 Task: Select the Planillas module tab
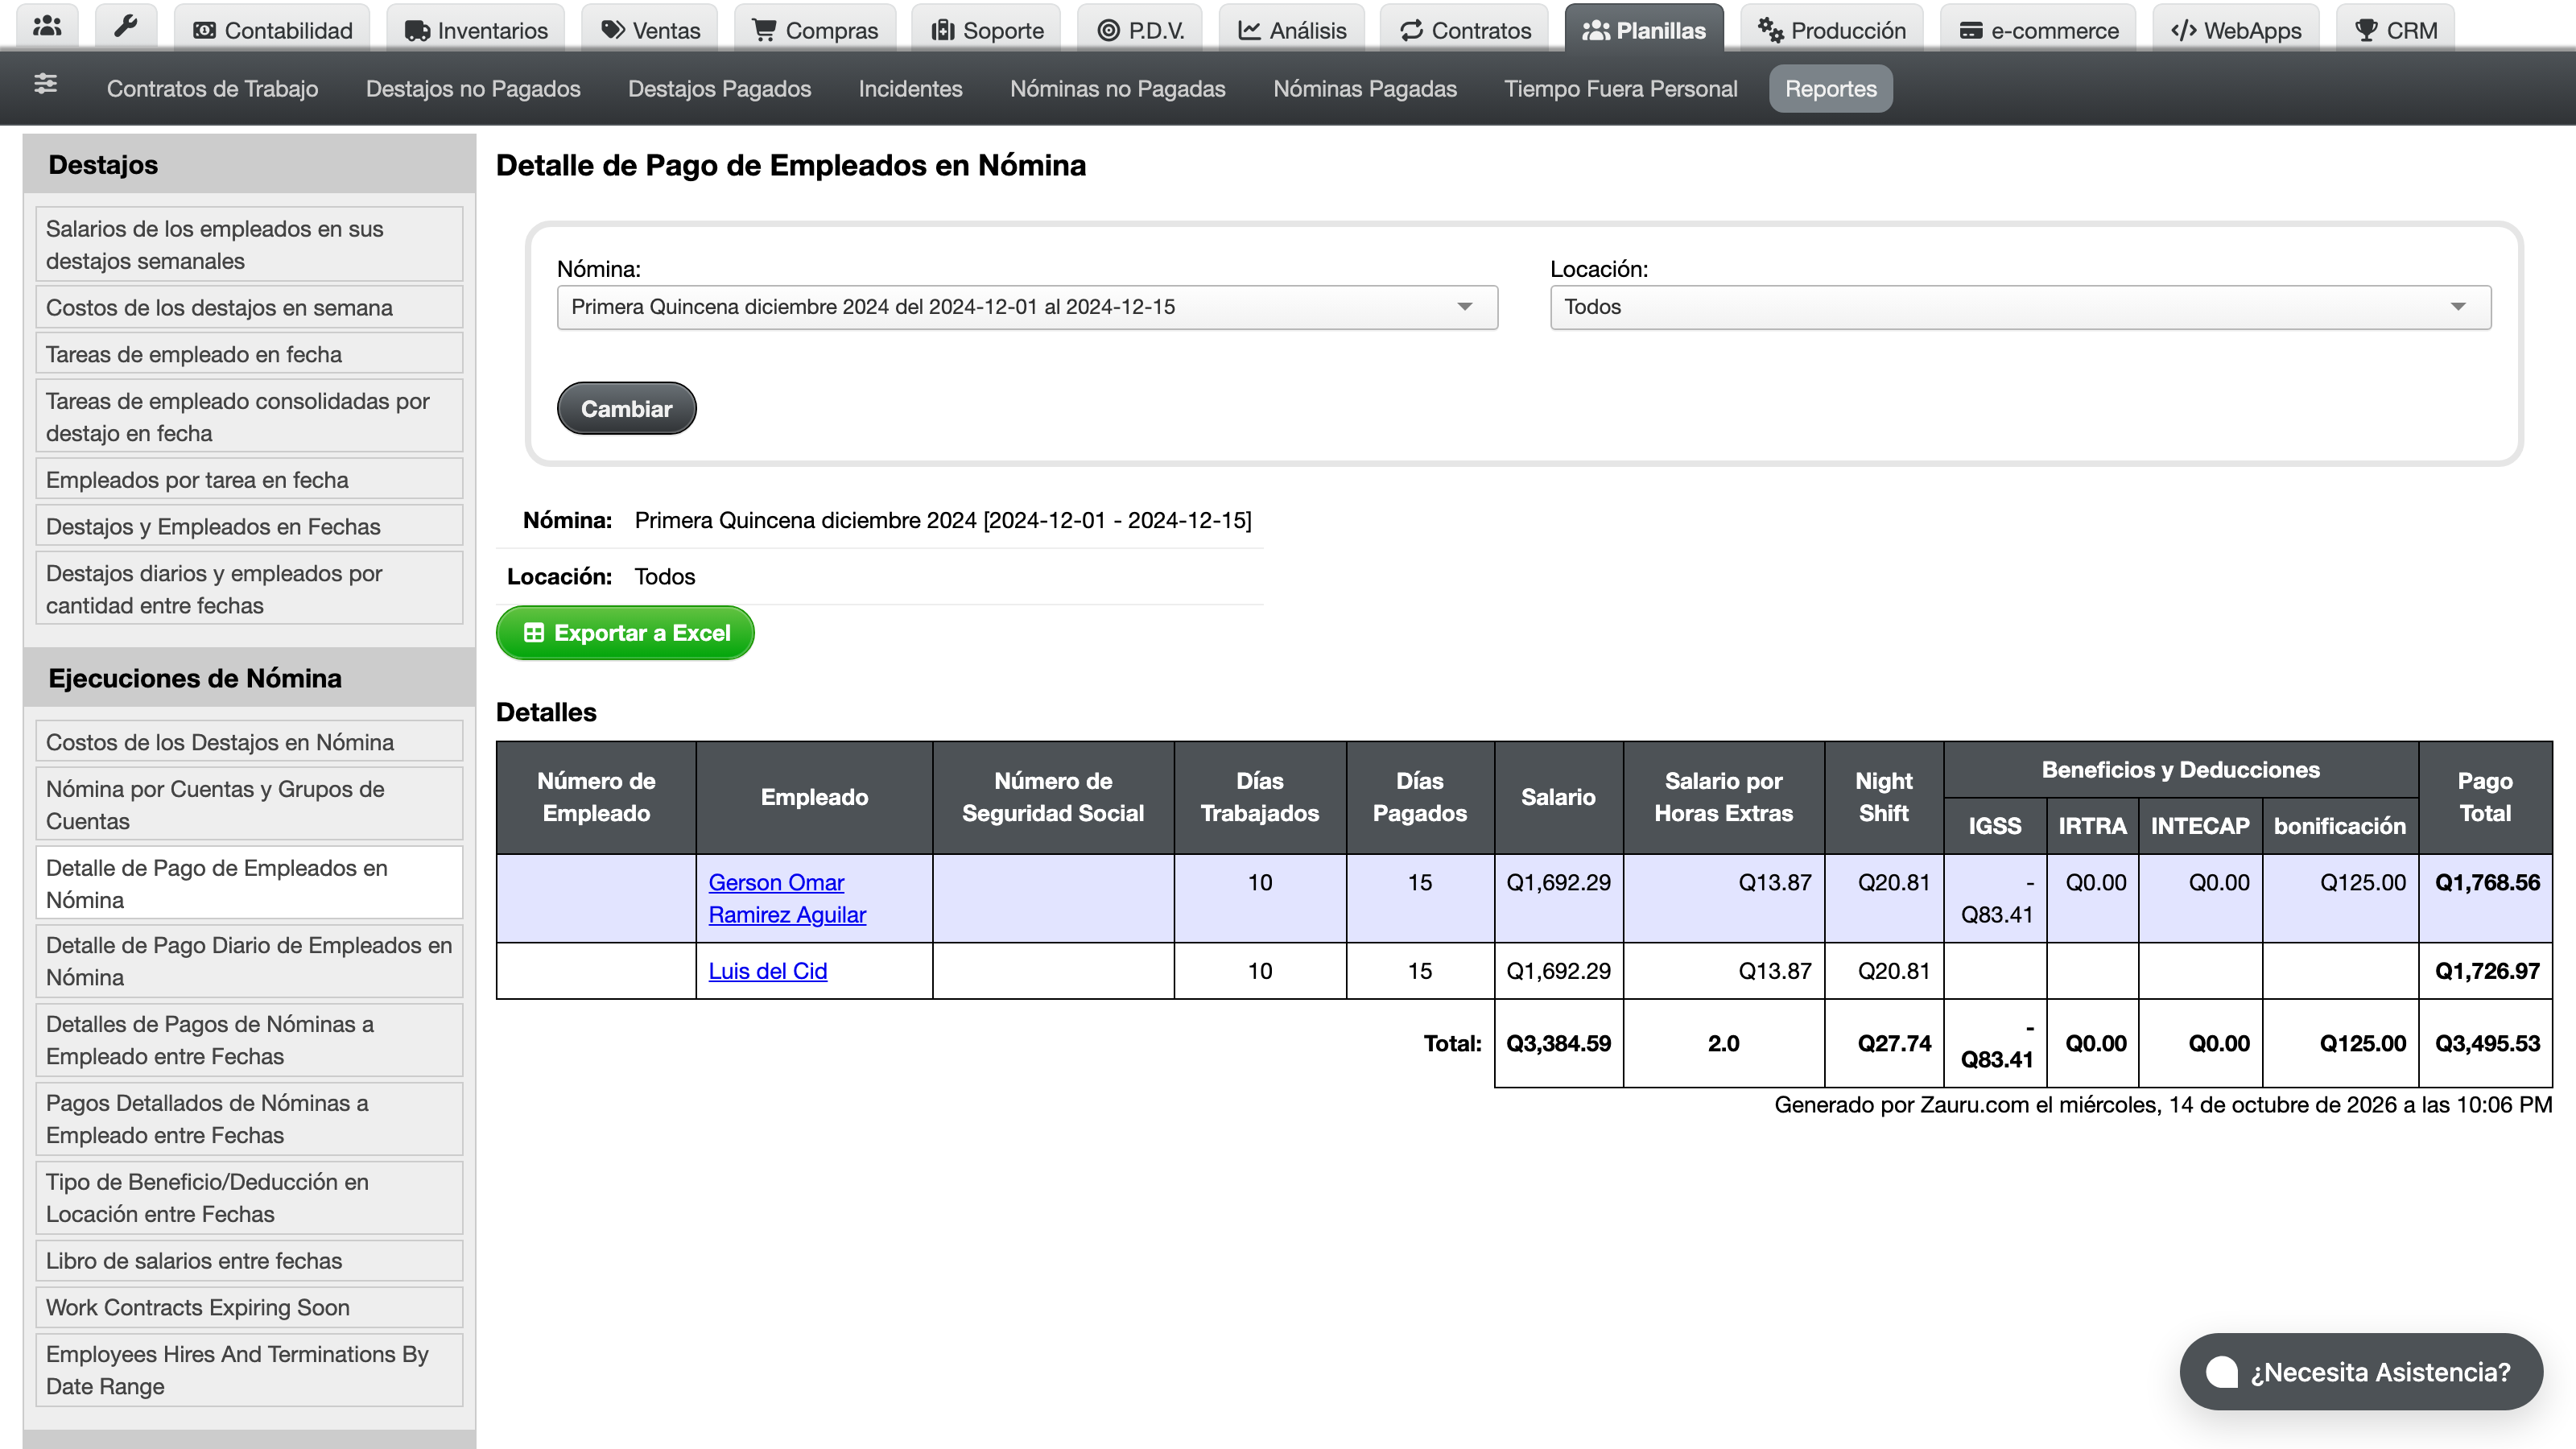1644,30
